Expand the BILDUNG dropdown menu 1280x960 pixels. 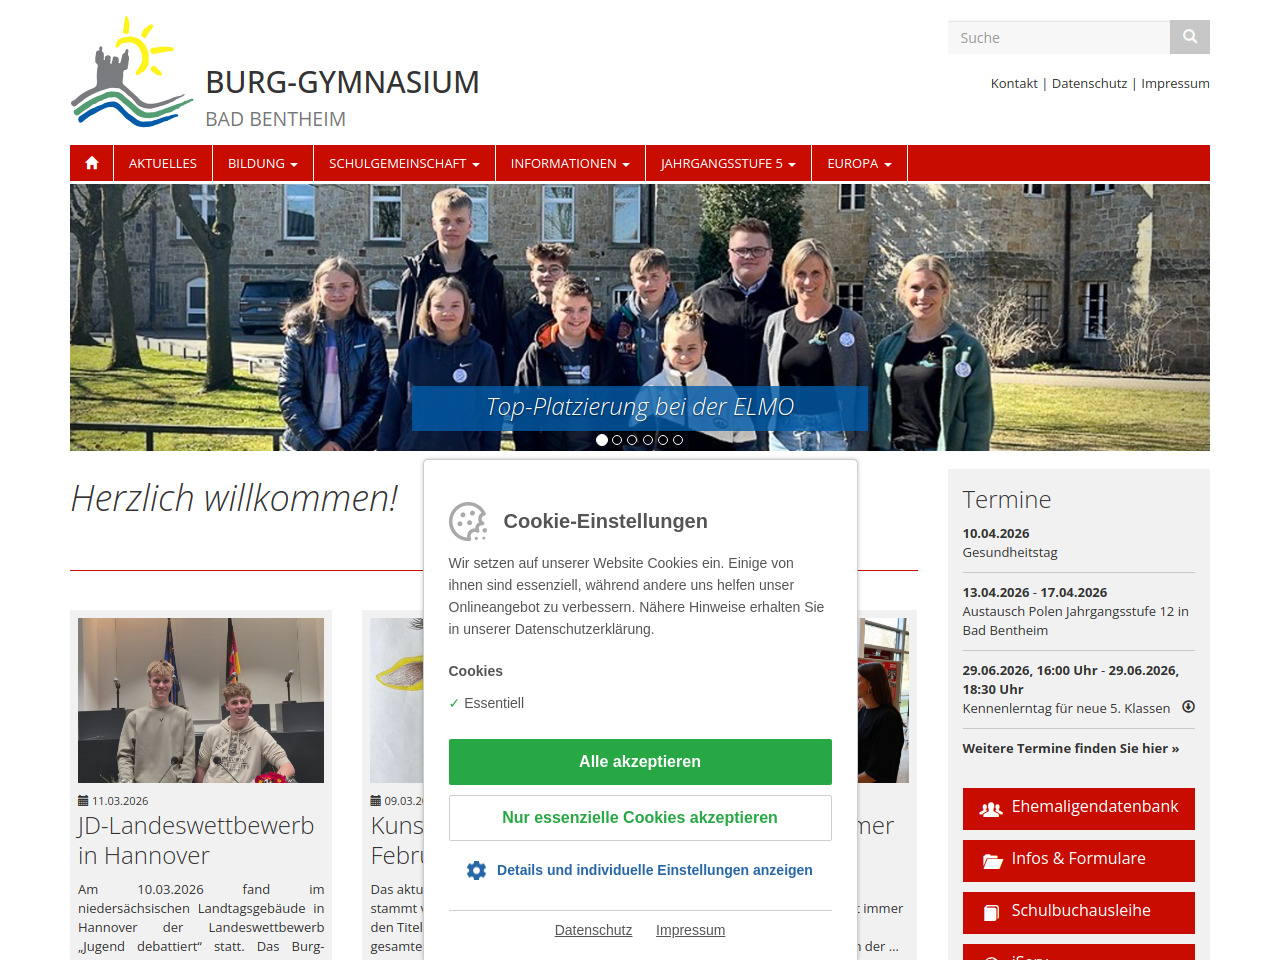262,163
